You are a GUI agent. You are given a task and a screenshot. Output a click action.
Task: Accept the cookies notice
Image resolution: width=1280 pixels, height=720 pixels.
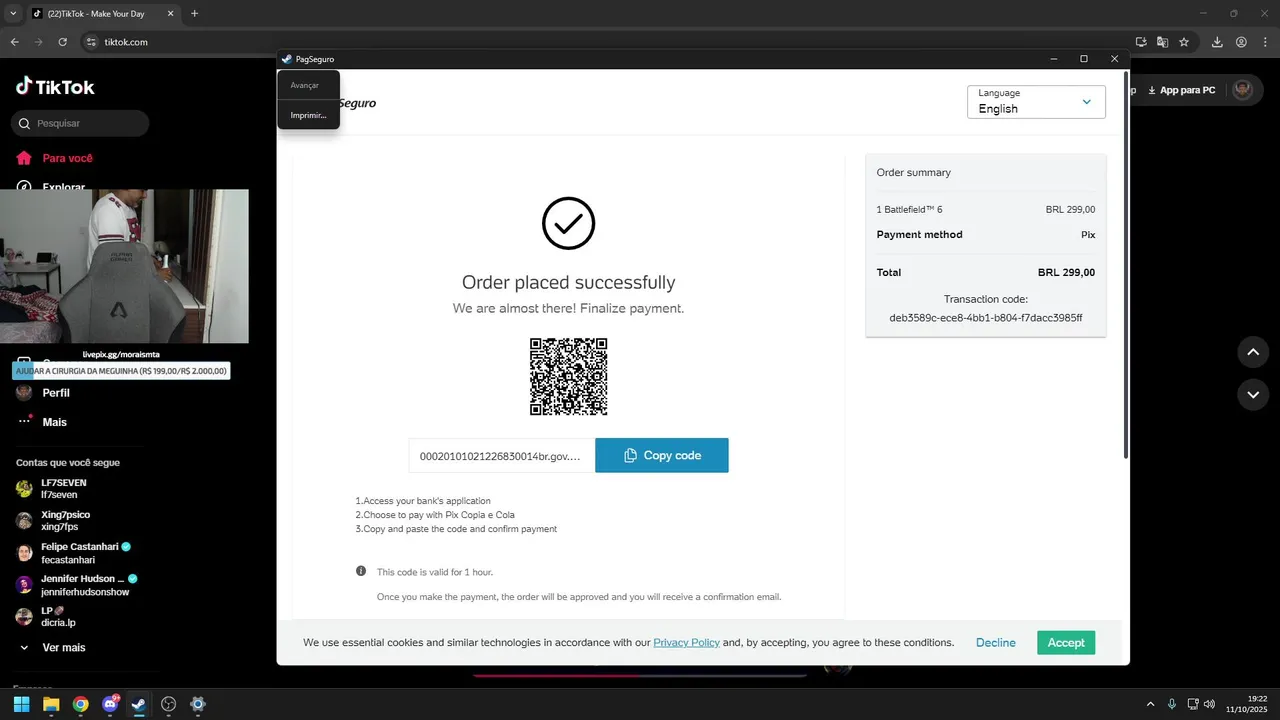(1066, 643)
